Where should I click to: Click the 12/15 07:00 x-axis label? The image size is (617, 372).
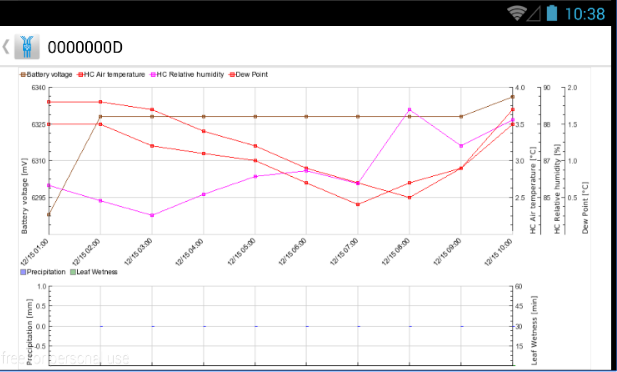(x=345, y=251)
